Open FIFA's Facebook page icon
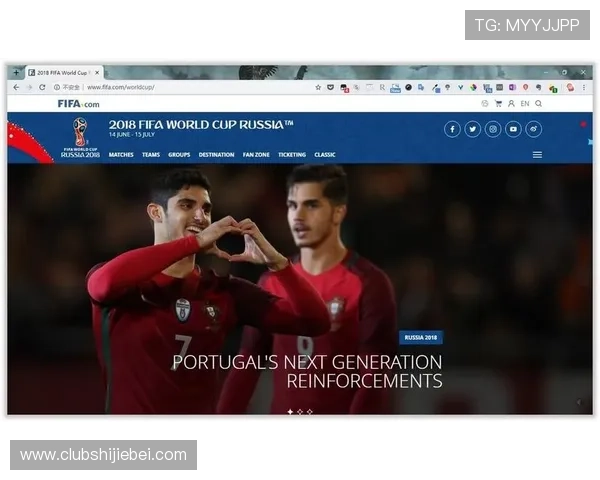Screen dimensions: 600x480 (452, 129)
